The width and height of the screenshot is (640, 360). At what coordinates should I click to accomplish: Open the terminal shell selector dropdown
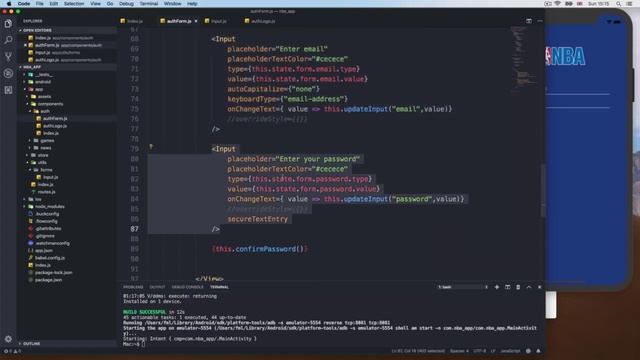[462, 287]
